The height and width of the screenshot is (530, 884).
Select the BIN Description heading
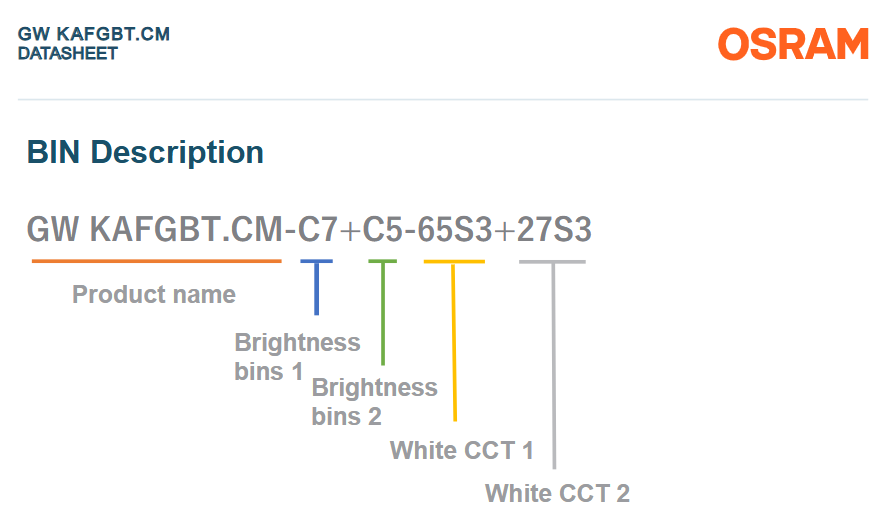coord(145,152)
